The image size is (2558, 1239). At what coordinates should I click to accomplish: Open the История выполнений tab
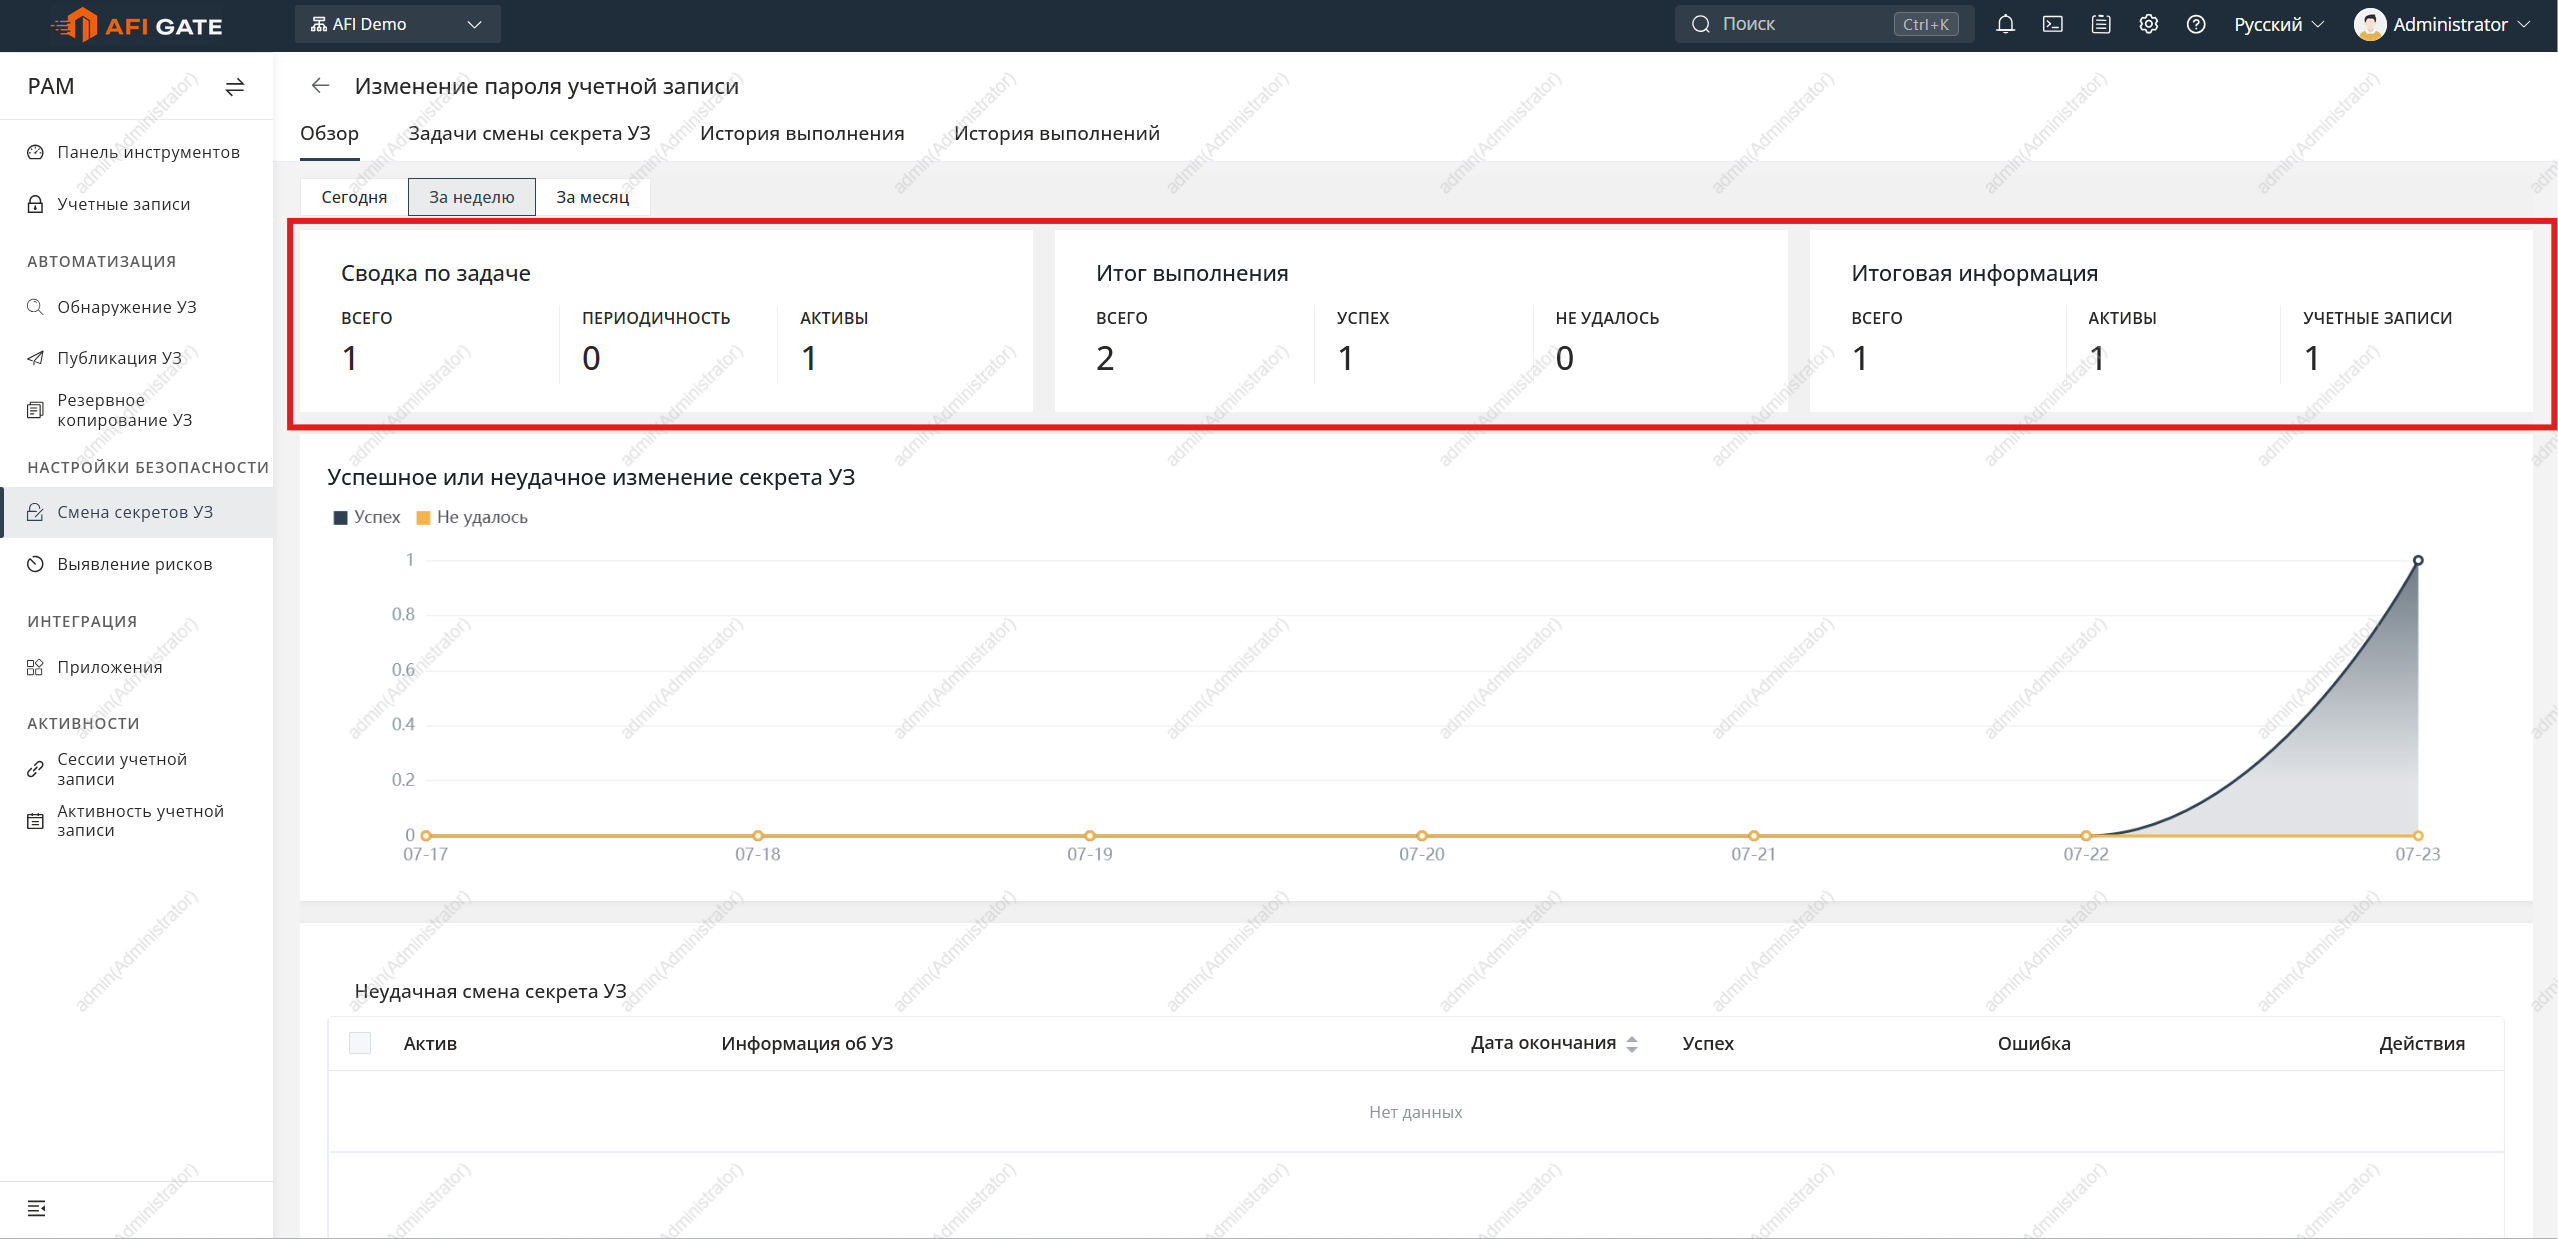1057,134
